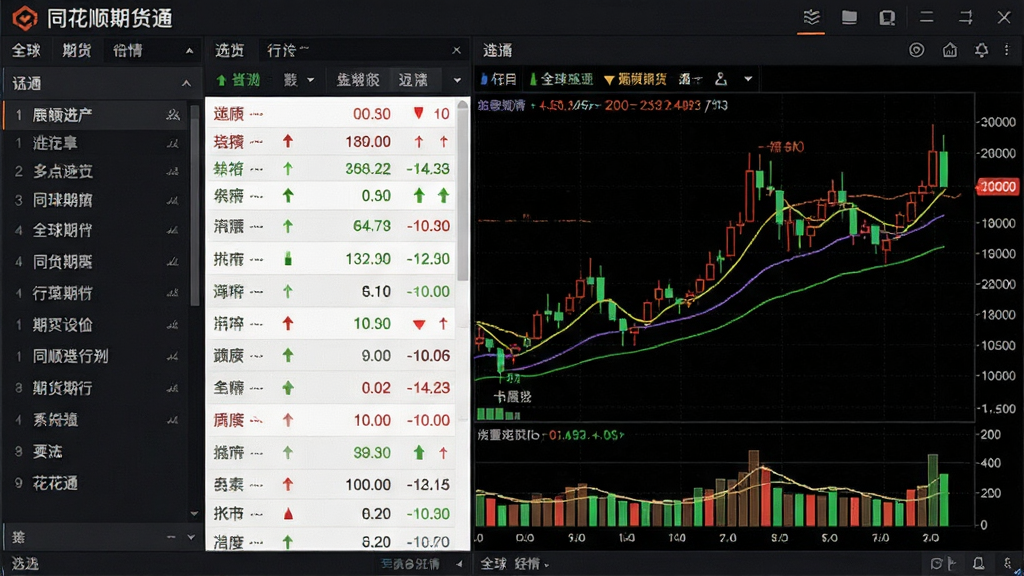Screen dimensions: 1024x576
Task: Click the 100.00 price cell in quote list
Action: [x=368, y=485]
